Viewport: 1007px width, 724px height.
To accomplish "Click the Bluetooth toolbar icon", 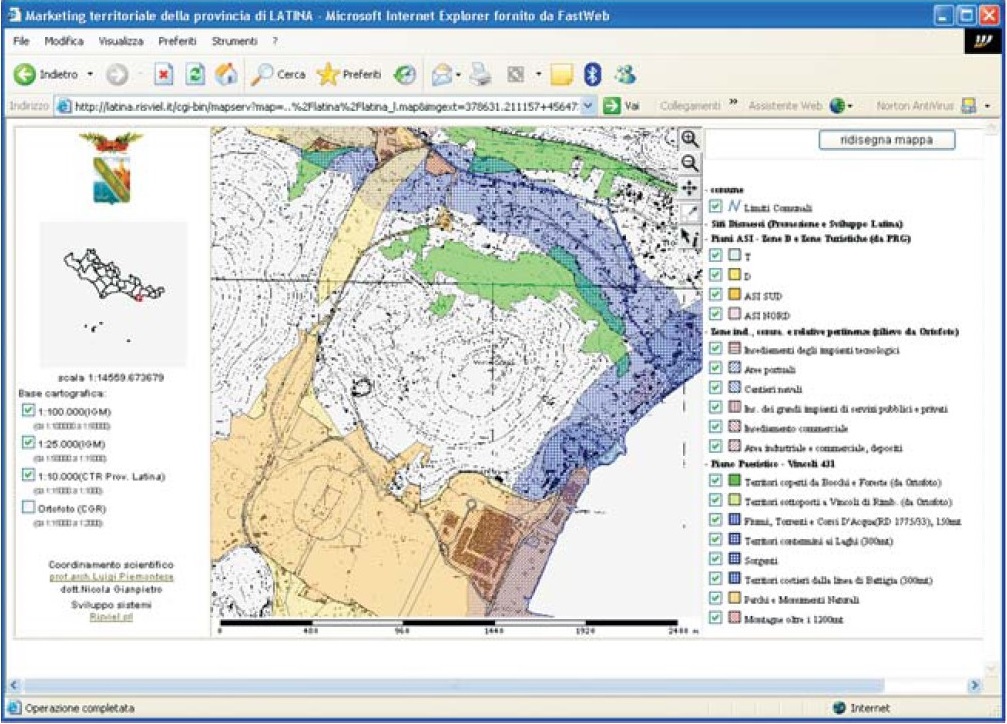I will coord(592,75).
